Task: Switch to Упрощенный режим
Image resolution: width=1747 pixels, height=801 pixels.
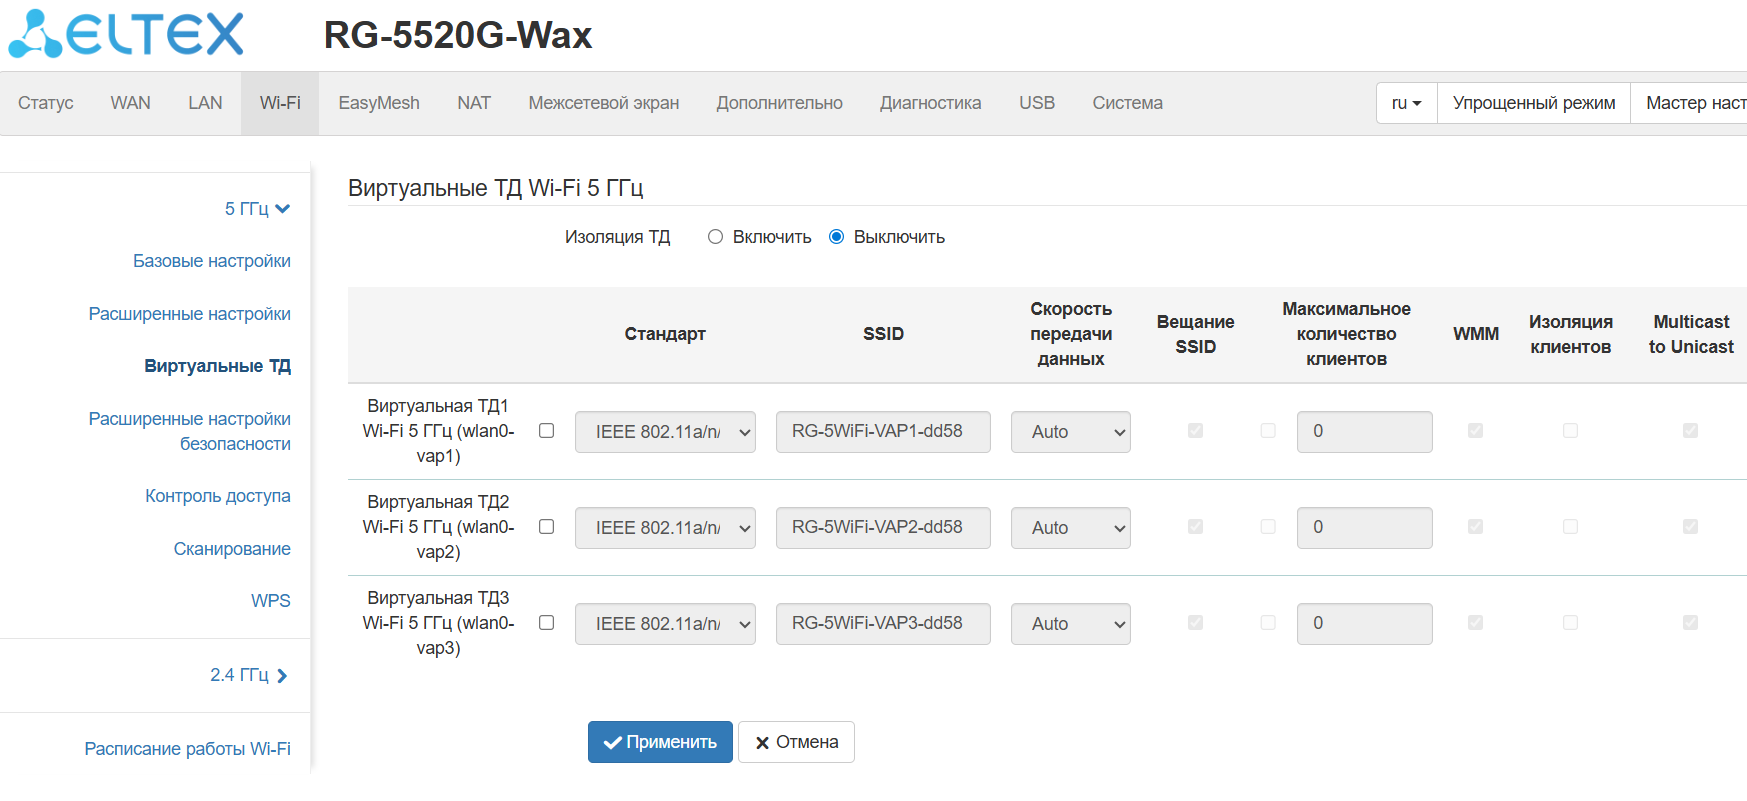Action: (x=1533, y=103)
